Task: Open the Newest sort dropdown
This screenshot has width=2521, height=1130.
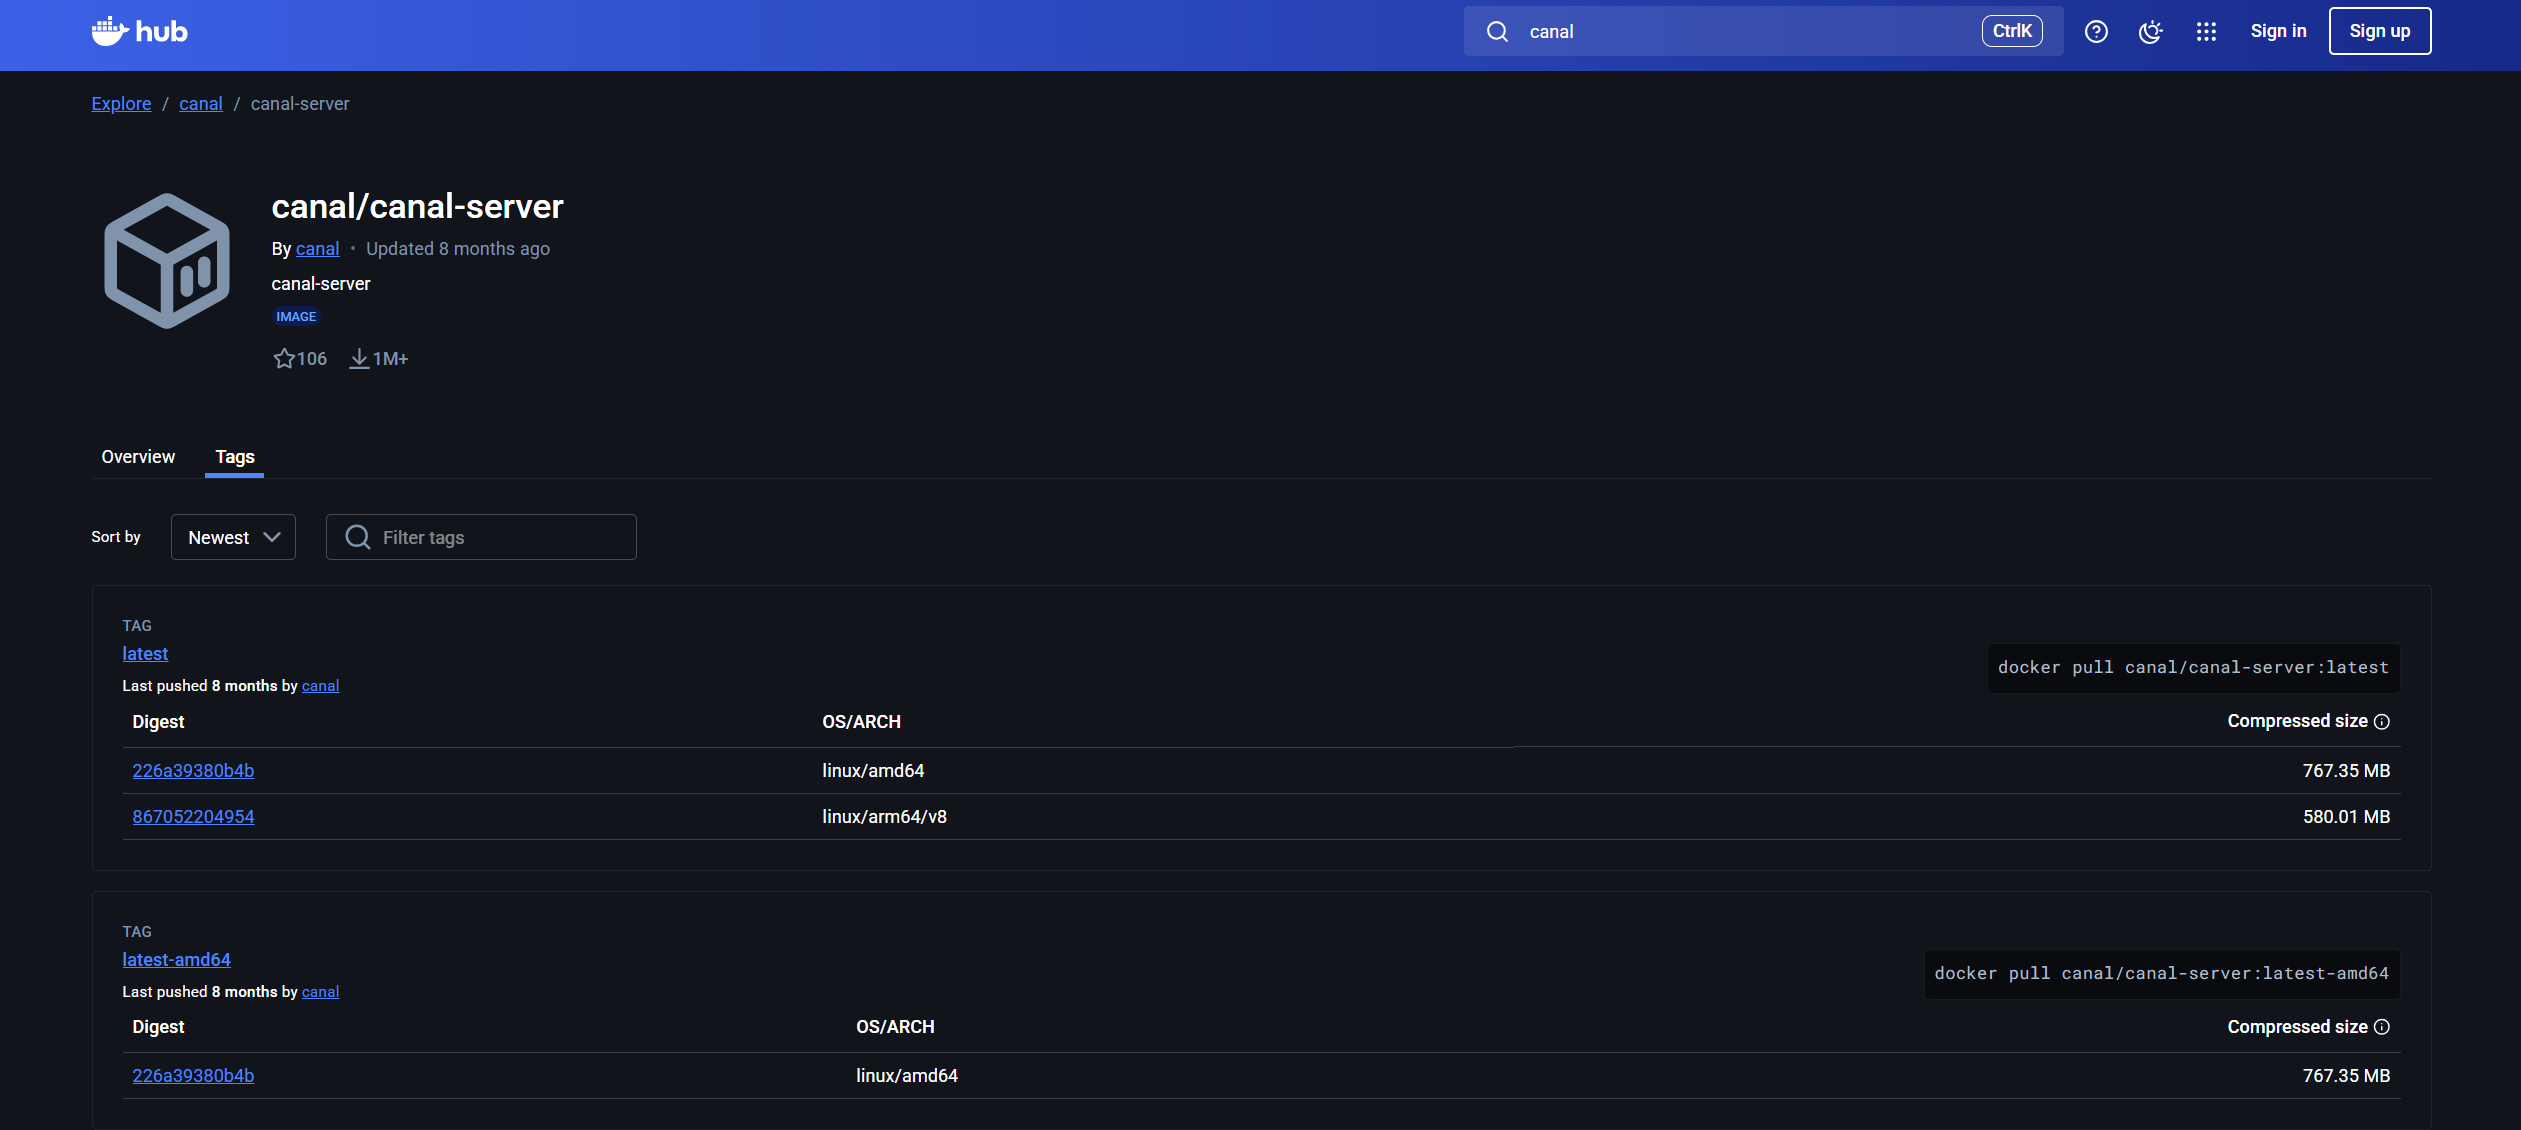Action: [x=233, y=537]
